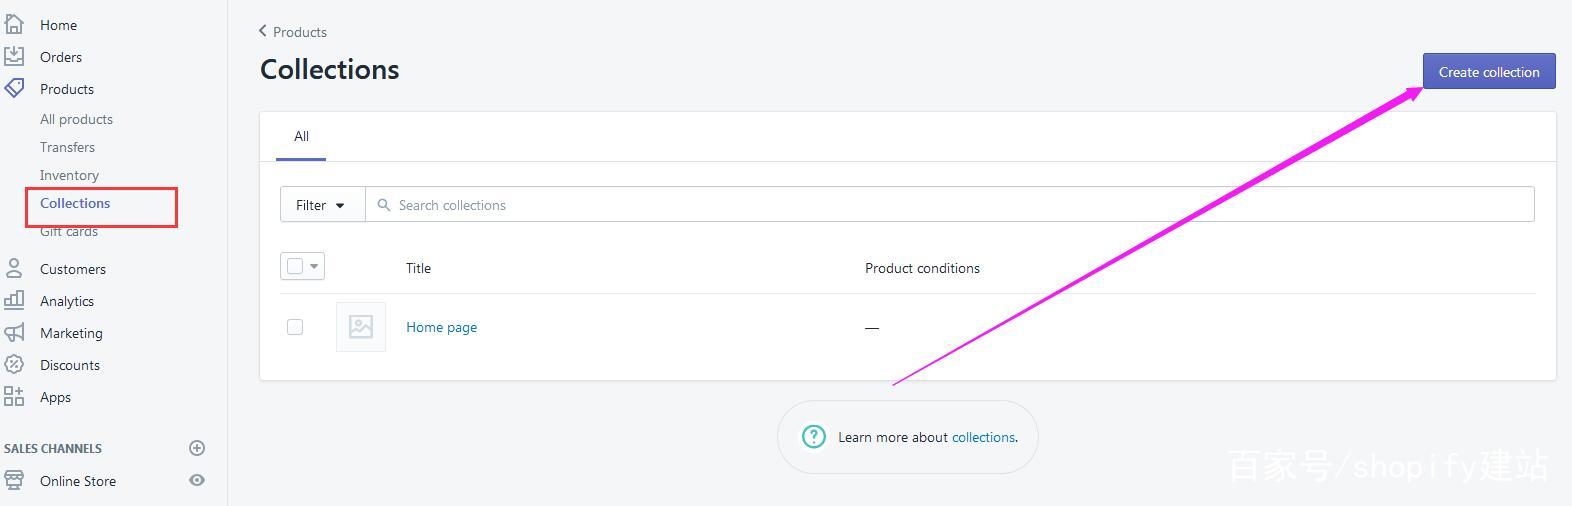The image size is (1572, 506).
Task: Tick the Home page collection checkbox
Action: [x=295, y=327]
